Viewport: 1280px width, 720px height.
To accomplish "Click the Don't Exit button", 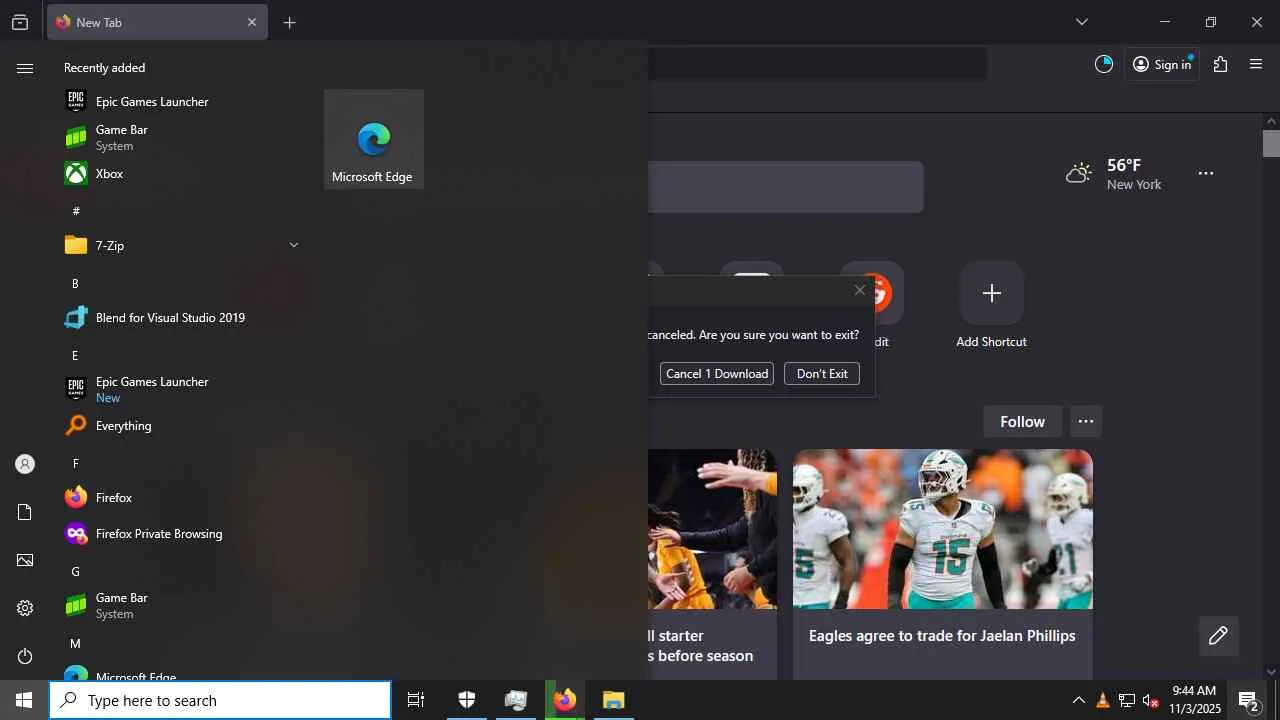I will 822,373.
